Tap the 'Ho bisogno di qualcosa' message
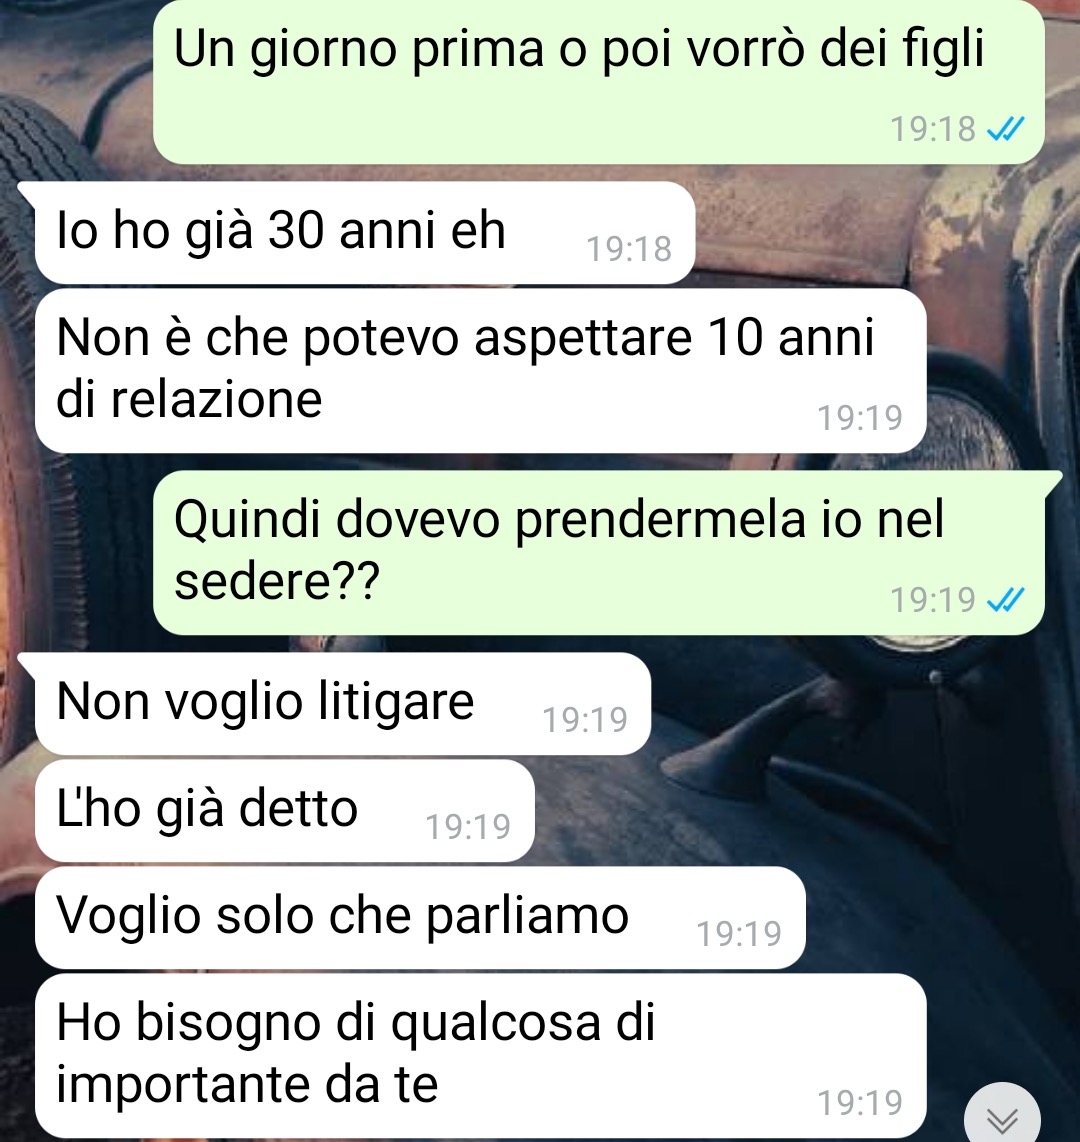 click(481, 1055)
